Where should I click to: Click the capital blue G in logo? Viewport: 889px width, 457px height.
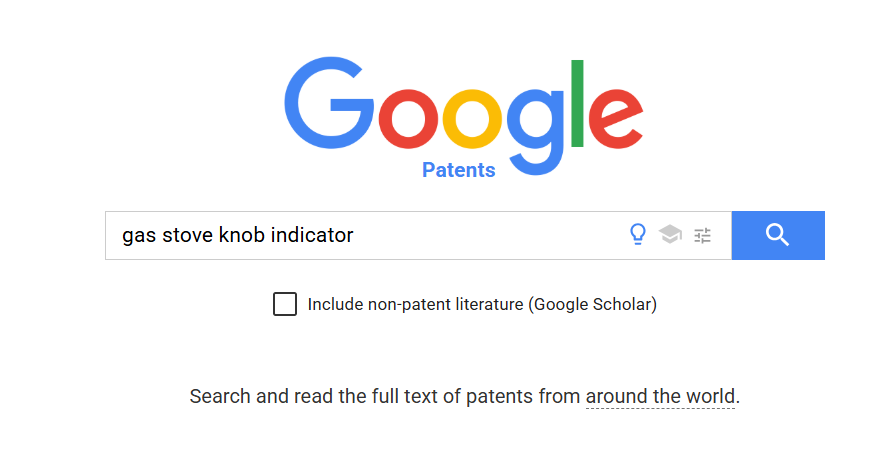(x=328, y=104)
